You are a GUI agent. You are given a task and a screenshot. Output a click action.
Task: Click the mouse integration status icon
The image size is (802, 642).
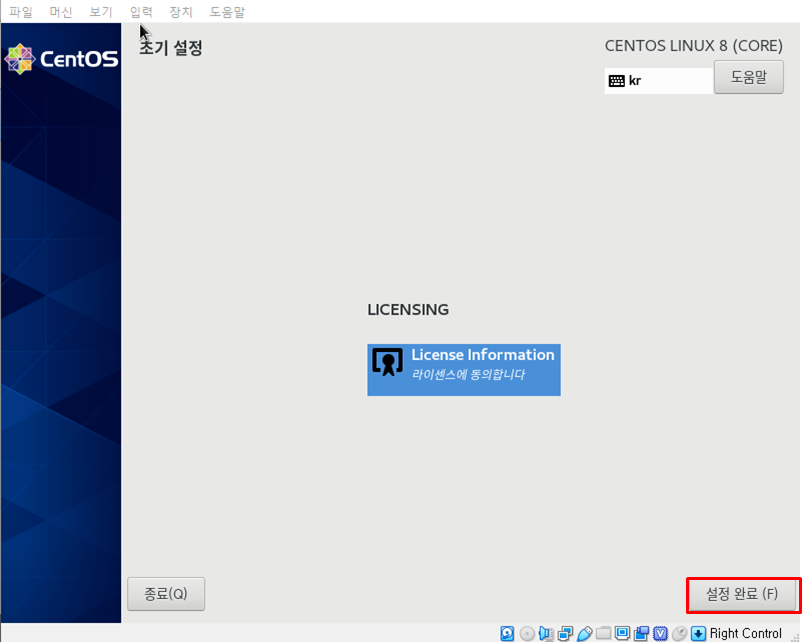[679, 633]
